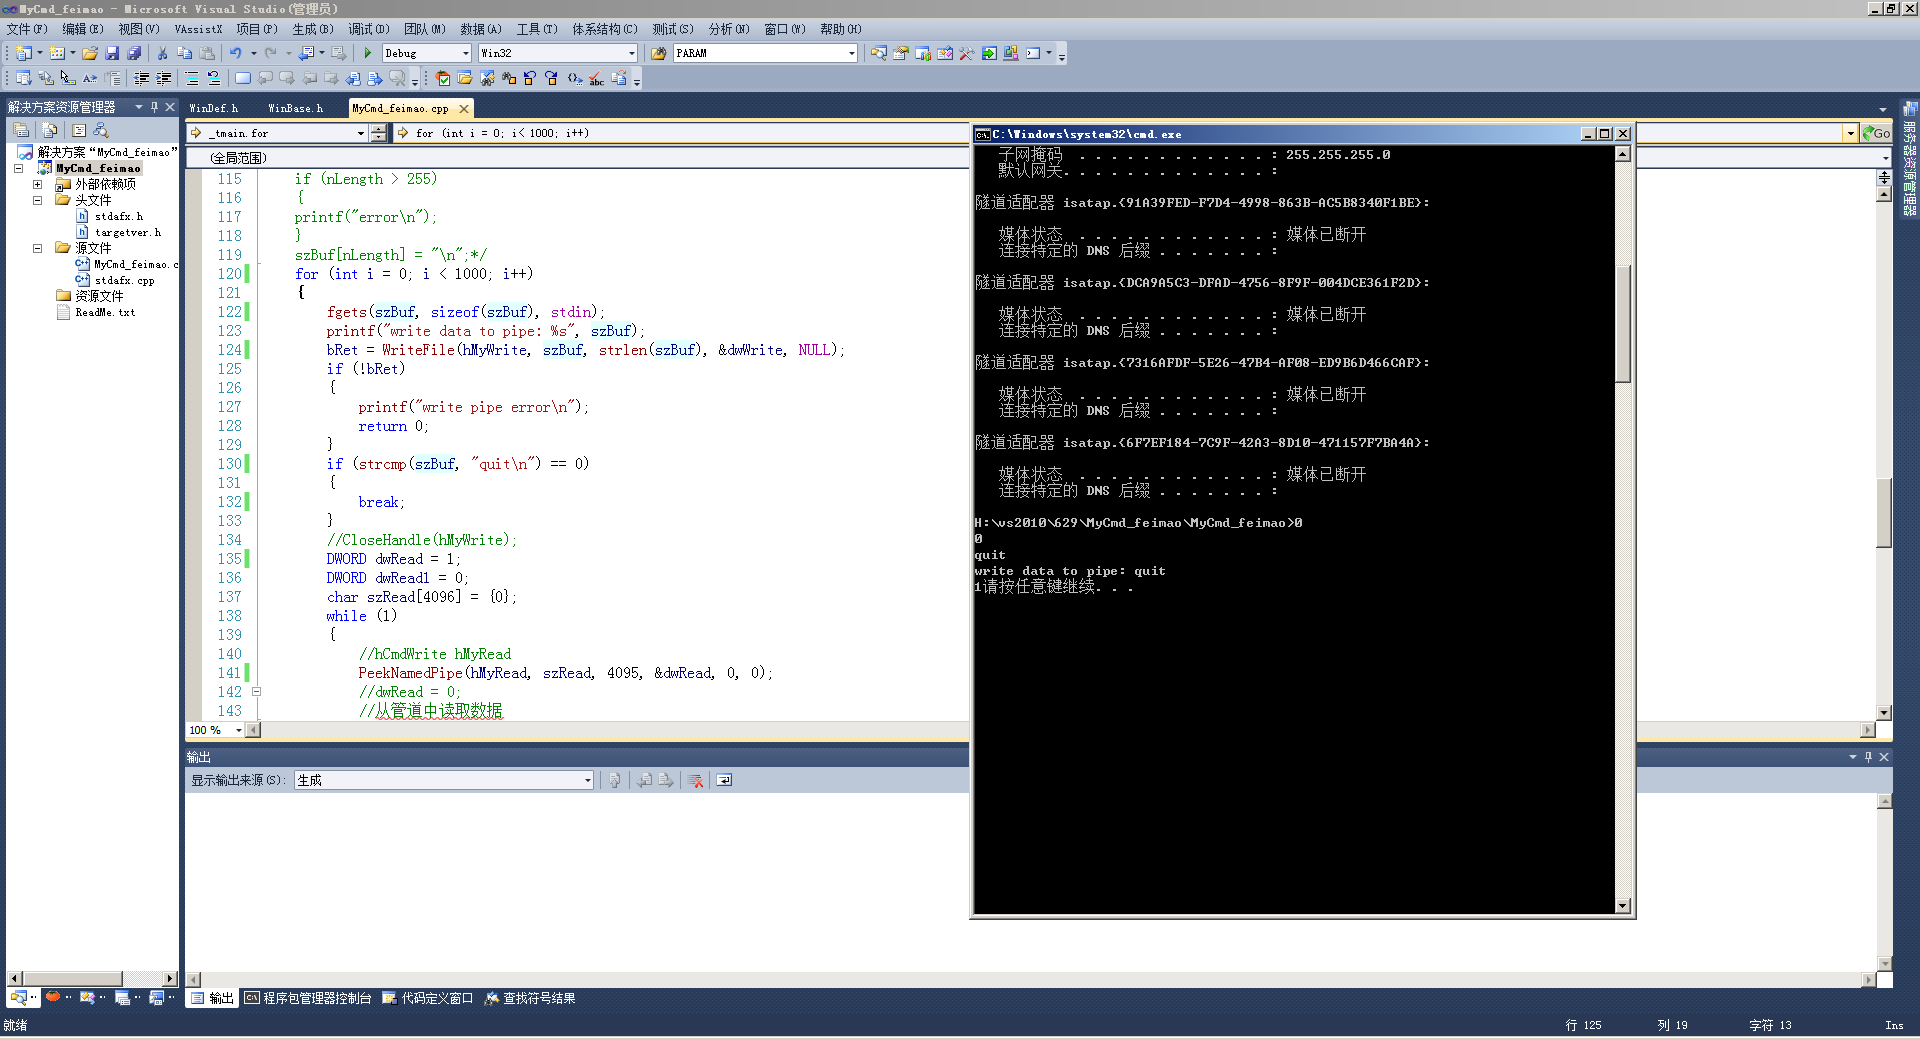The width and height of the screenshot is (1920, 1040).
Task: Open the 调试(D) menu
Action: pos(369,29)
